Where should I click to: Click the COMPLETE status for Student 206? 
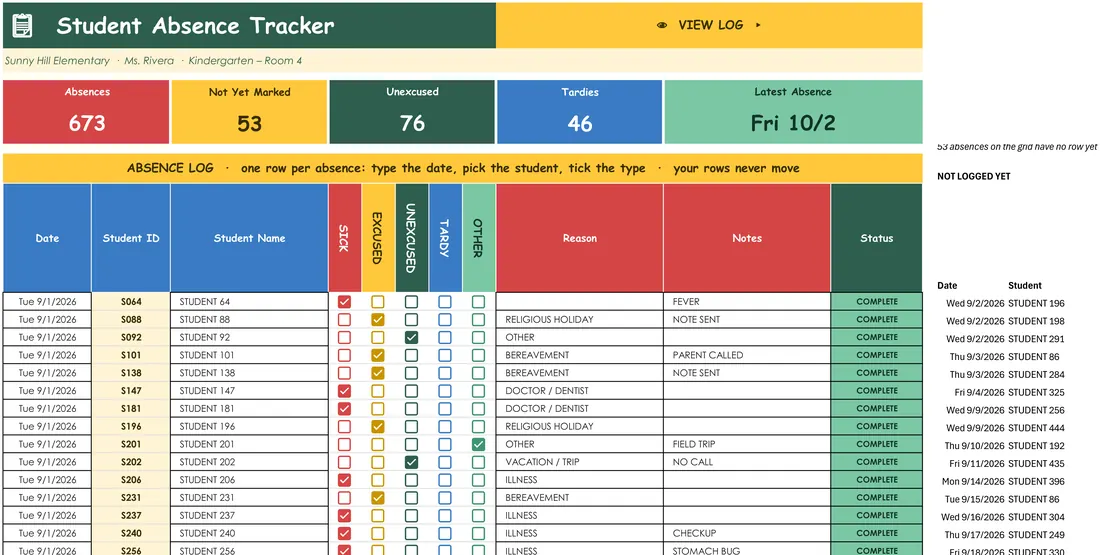[x=877, y=480]
